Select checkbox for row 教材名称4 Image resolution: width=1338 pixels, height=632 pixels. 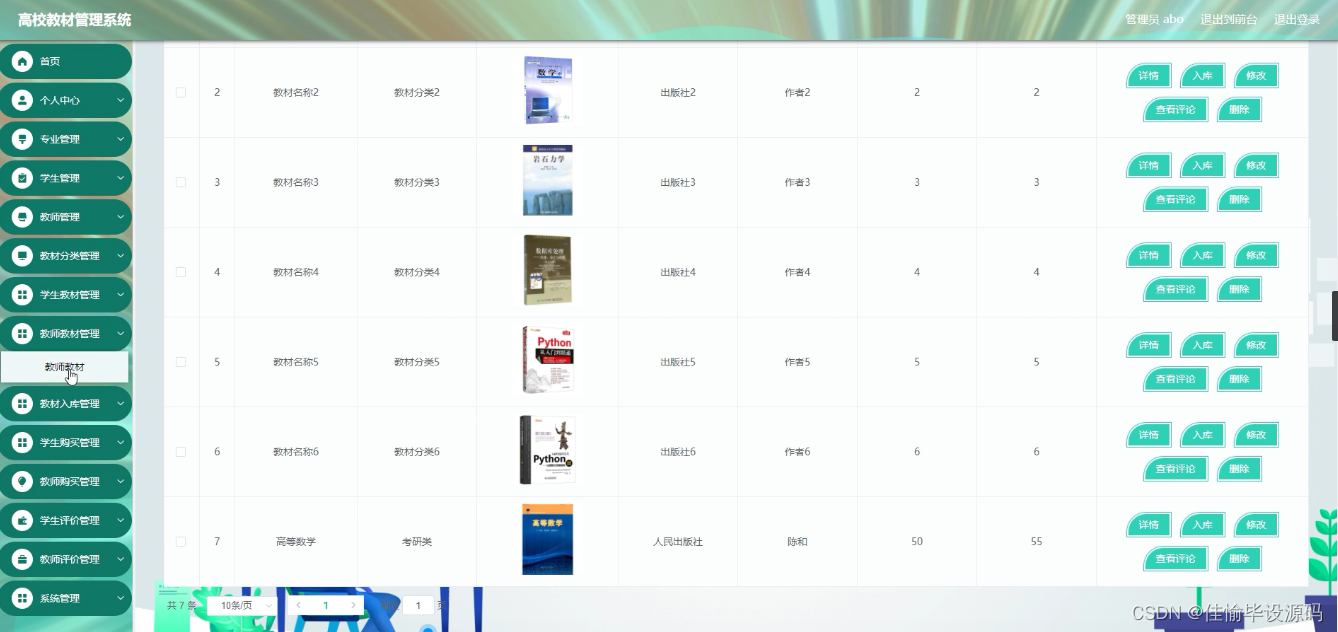[x=181, y=272]
